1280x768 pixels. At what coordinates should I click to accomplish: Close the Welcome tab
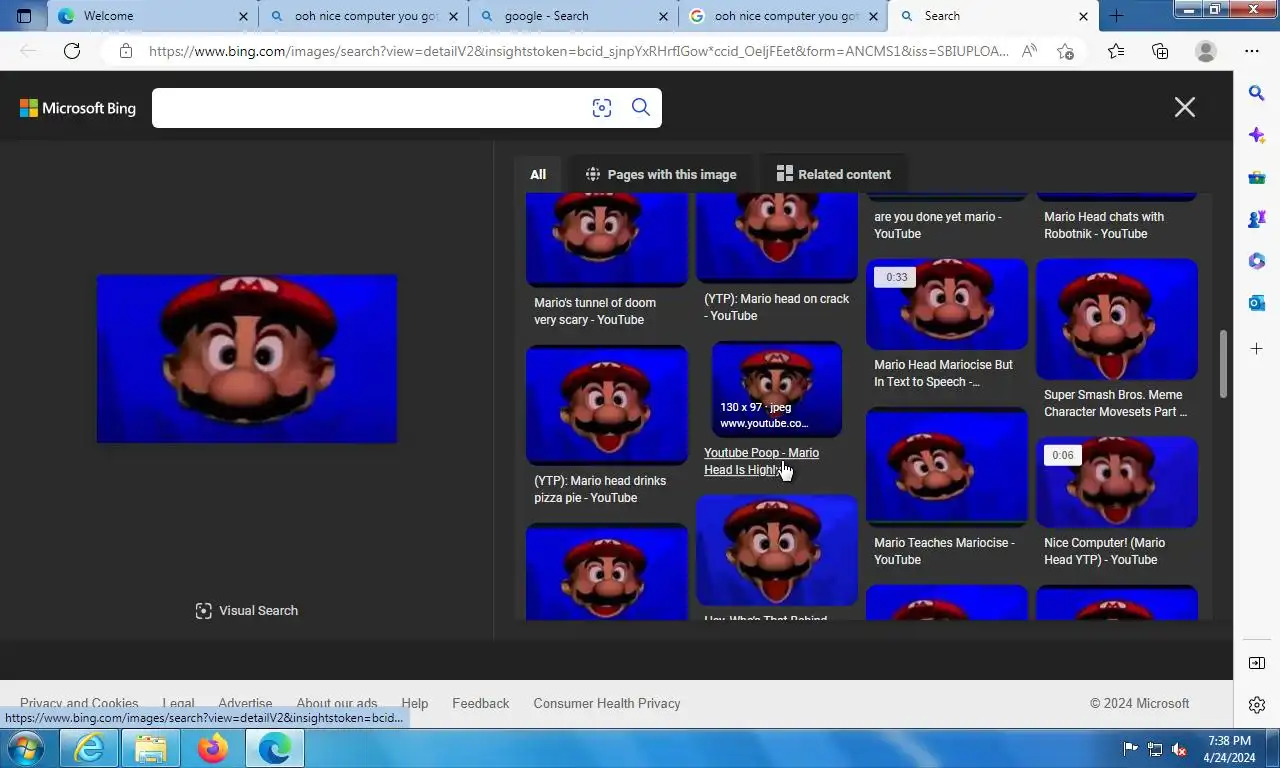coord(243,16)
